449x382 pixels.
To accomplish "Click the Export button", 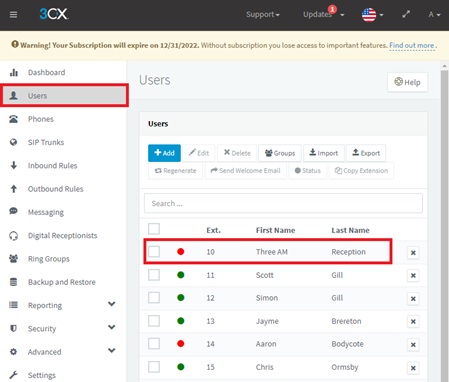I will (x=366, y=153).
